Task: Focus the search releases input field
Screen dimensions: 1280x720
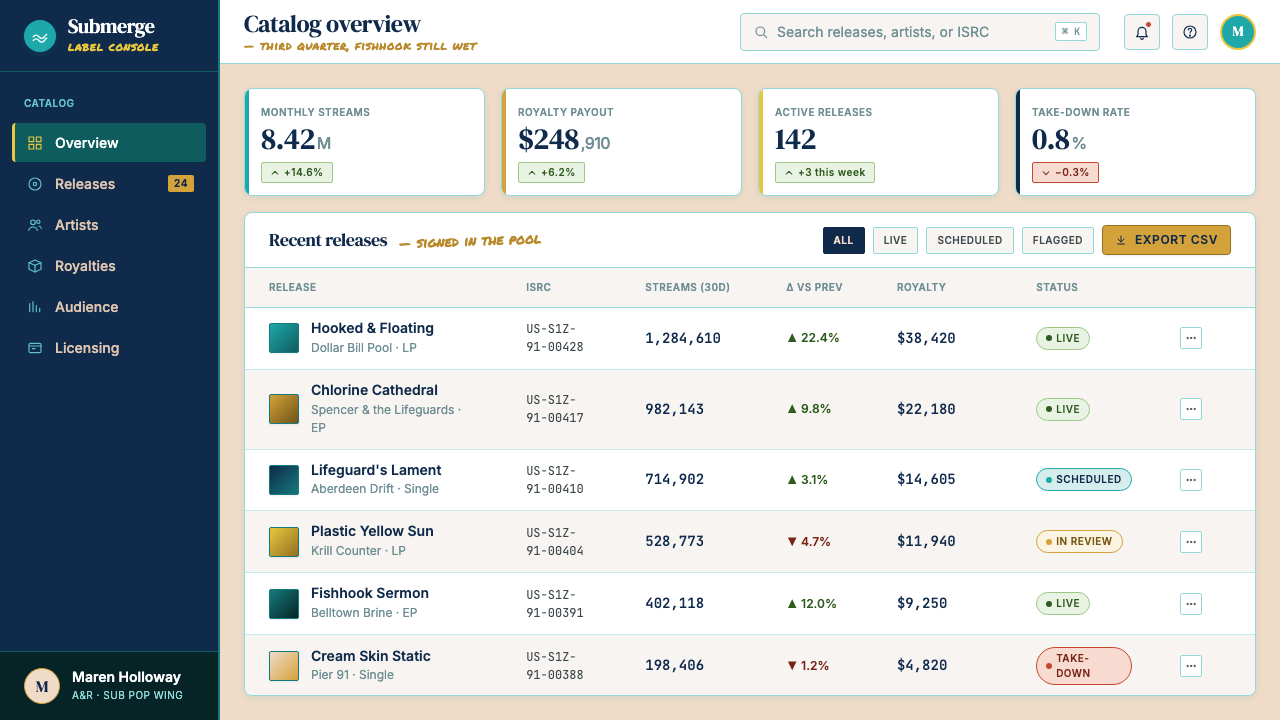Action: tap(920, 32)
